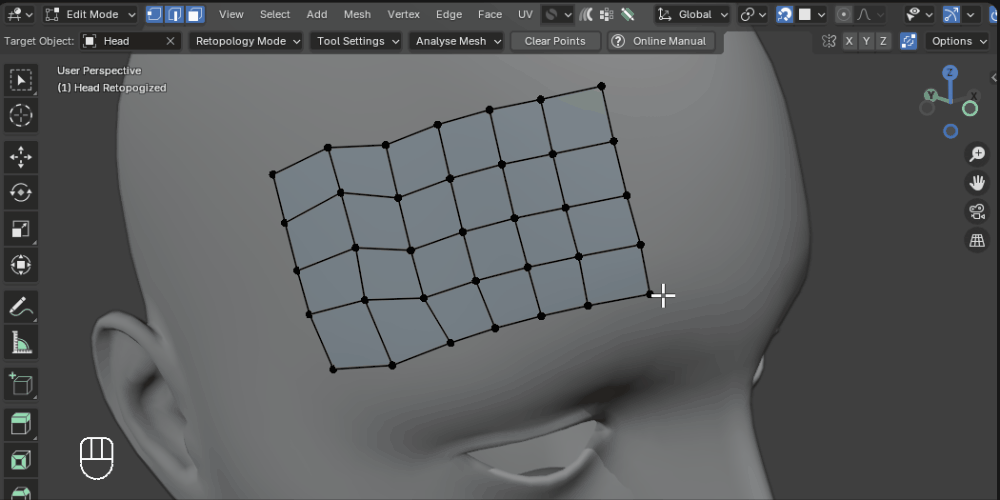1000x500 pixels.
Task: Open the proportional falloff curve dropdown
Action: [871, 14]
